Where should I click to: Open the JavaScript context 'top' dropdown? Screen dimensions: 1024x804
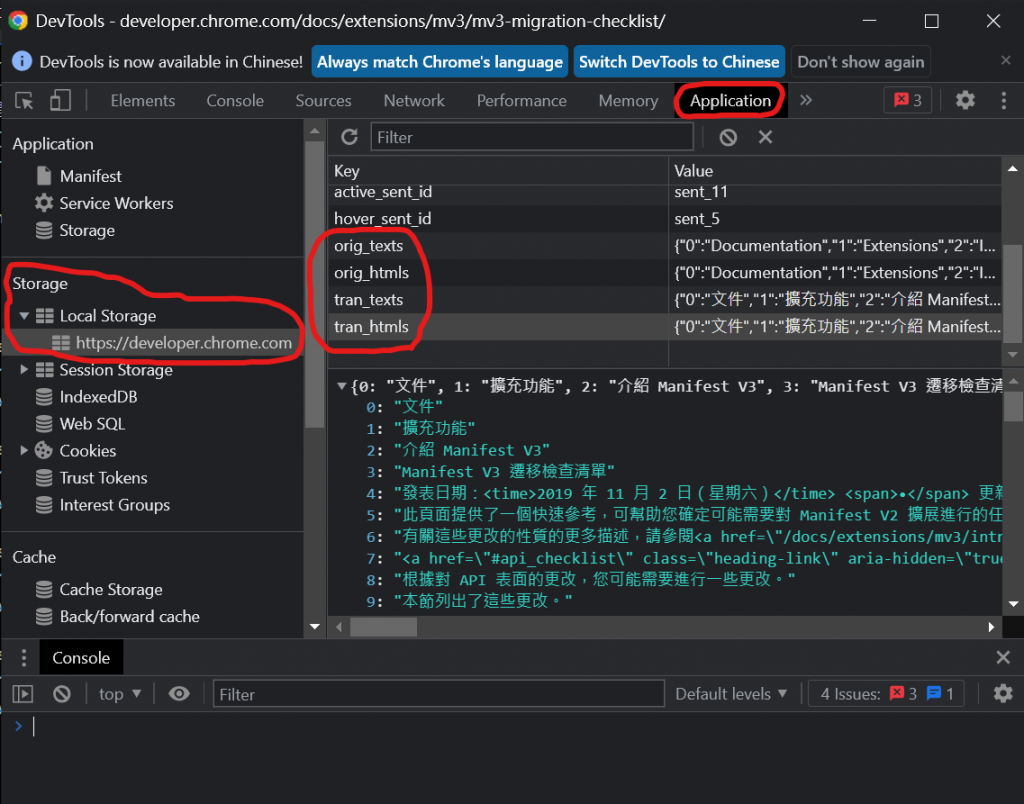(120, 694)
